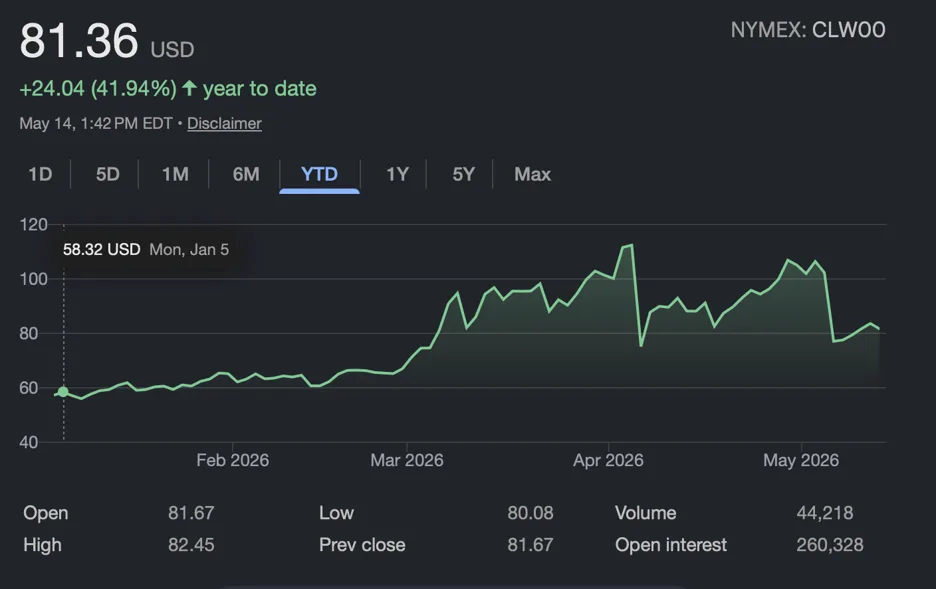
Task: Click the Volume label
Action: point(646,513)
